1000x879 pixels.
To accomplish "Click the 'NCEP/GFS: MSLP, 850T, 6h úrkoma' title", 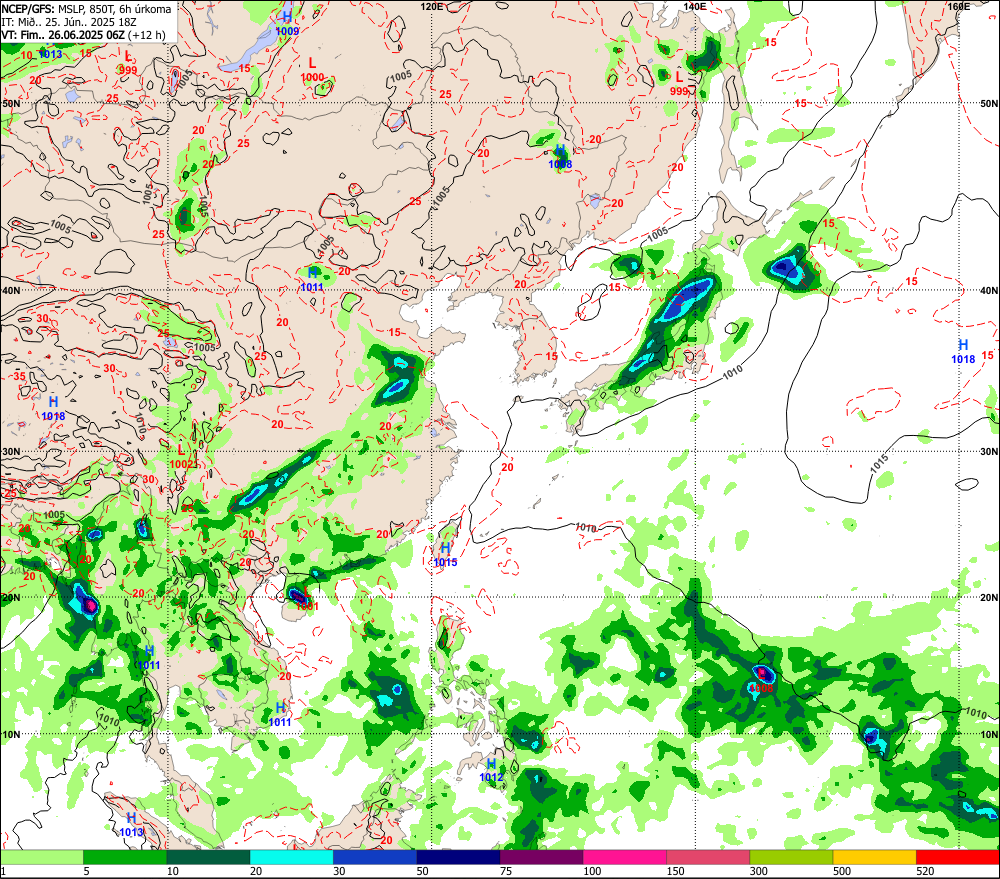I will coord(86,9).
